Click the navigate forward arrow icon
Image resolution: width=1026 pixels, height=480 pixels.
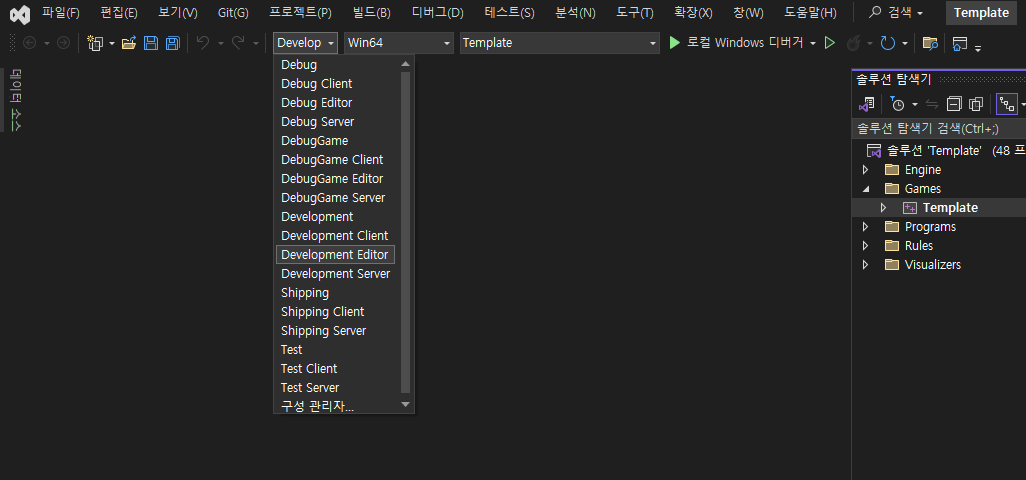[x=63, y=43]
